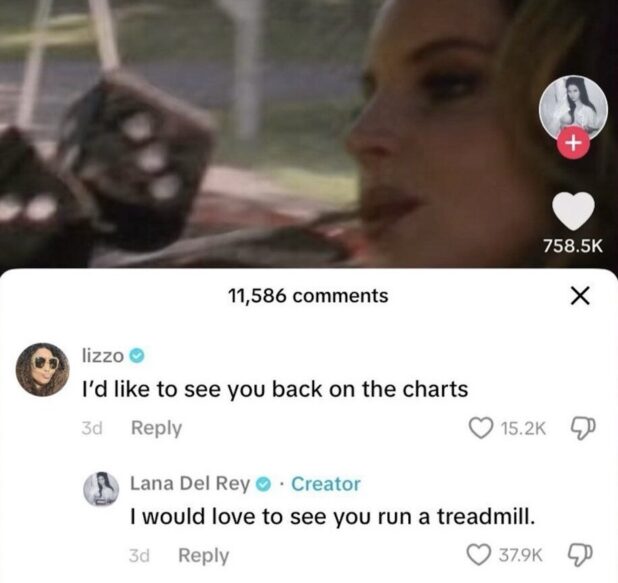Tap the 11,586 comments header
Screen dimensions: 618x583
pyautogui.click(x=308, y=296)
